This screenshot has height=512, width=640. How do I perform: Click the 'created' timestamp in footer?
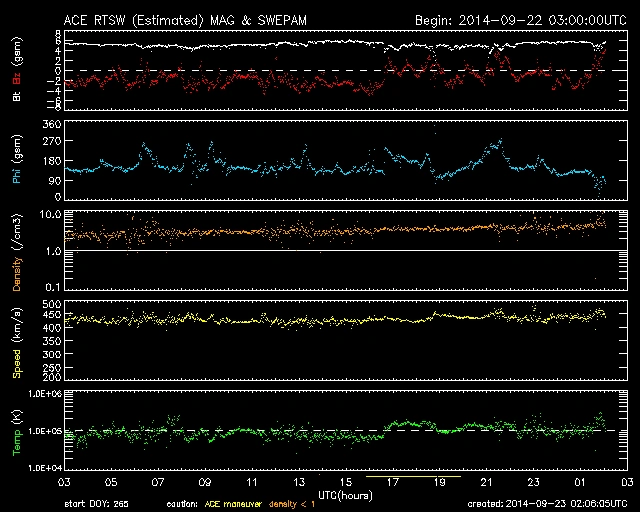[546, 504]
